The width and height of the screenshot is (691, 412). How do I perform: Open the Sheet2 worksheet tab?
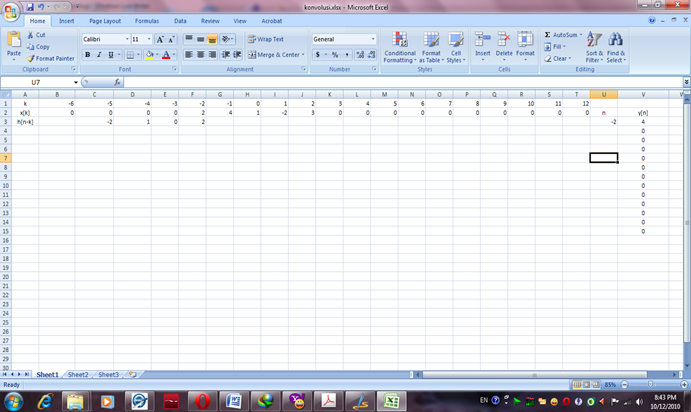78,375
